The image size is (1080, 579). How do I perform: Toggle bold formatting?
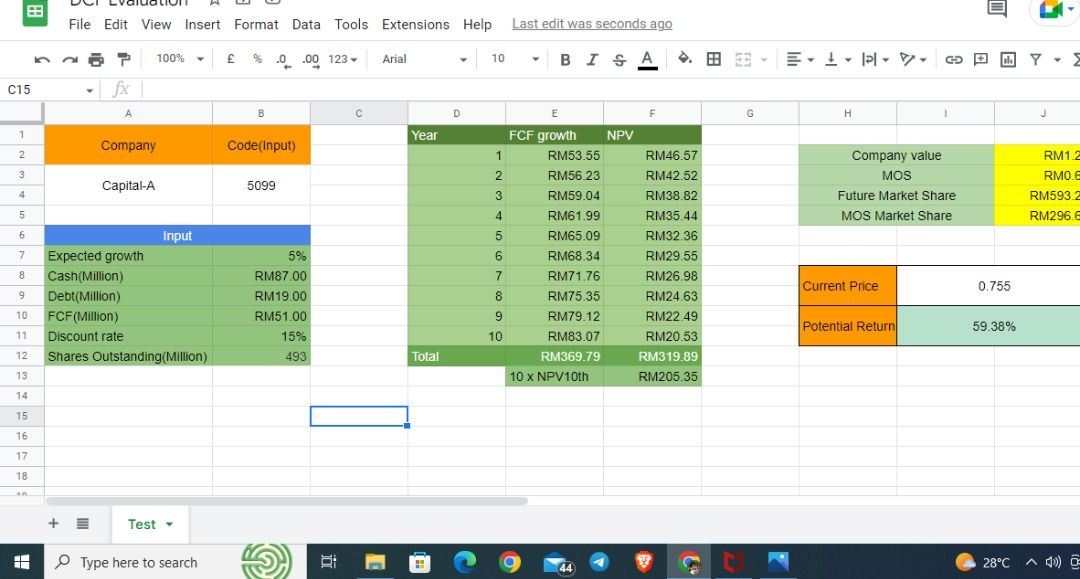point(565,60)
